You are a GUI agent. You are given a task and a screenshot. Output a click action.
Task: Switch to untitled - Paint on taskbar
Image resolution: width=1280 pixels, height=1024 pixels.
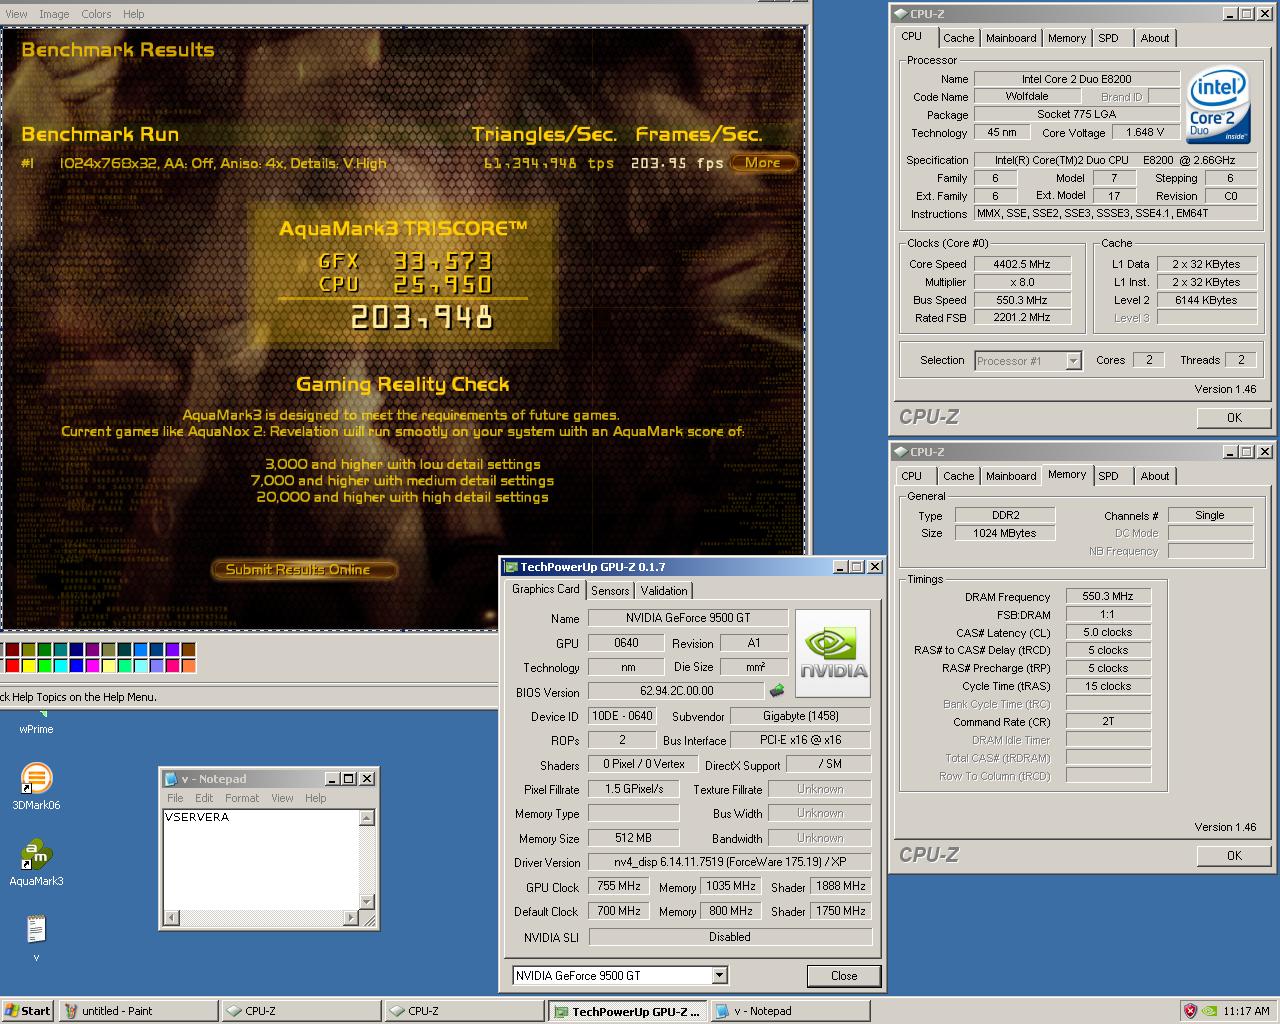coord(138,1011)
